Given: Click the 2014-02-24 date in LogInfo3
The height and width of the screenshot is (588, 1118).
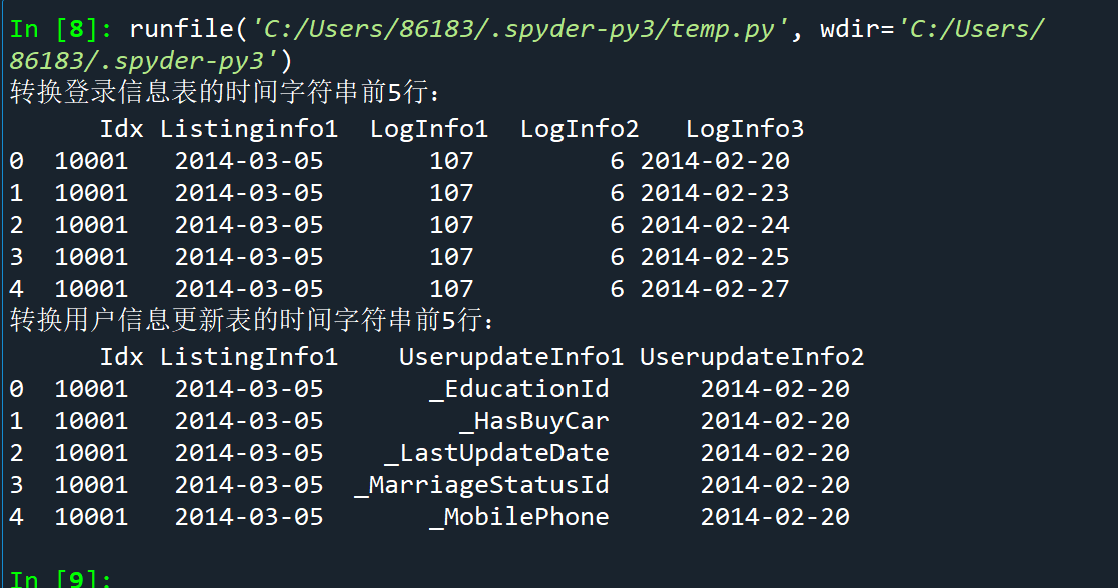Looking at the screenshot, I should click(715, 225).
